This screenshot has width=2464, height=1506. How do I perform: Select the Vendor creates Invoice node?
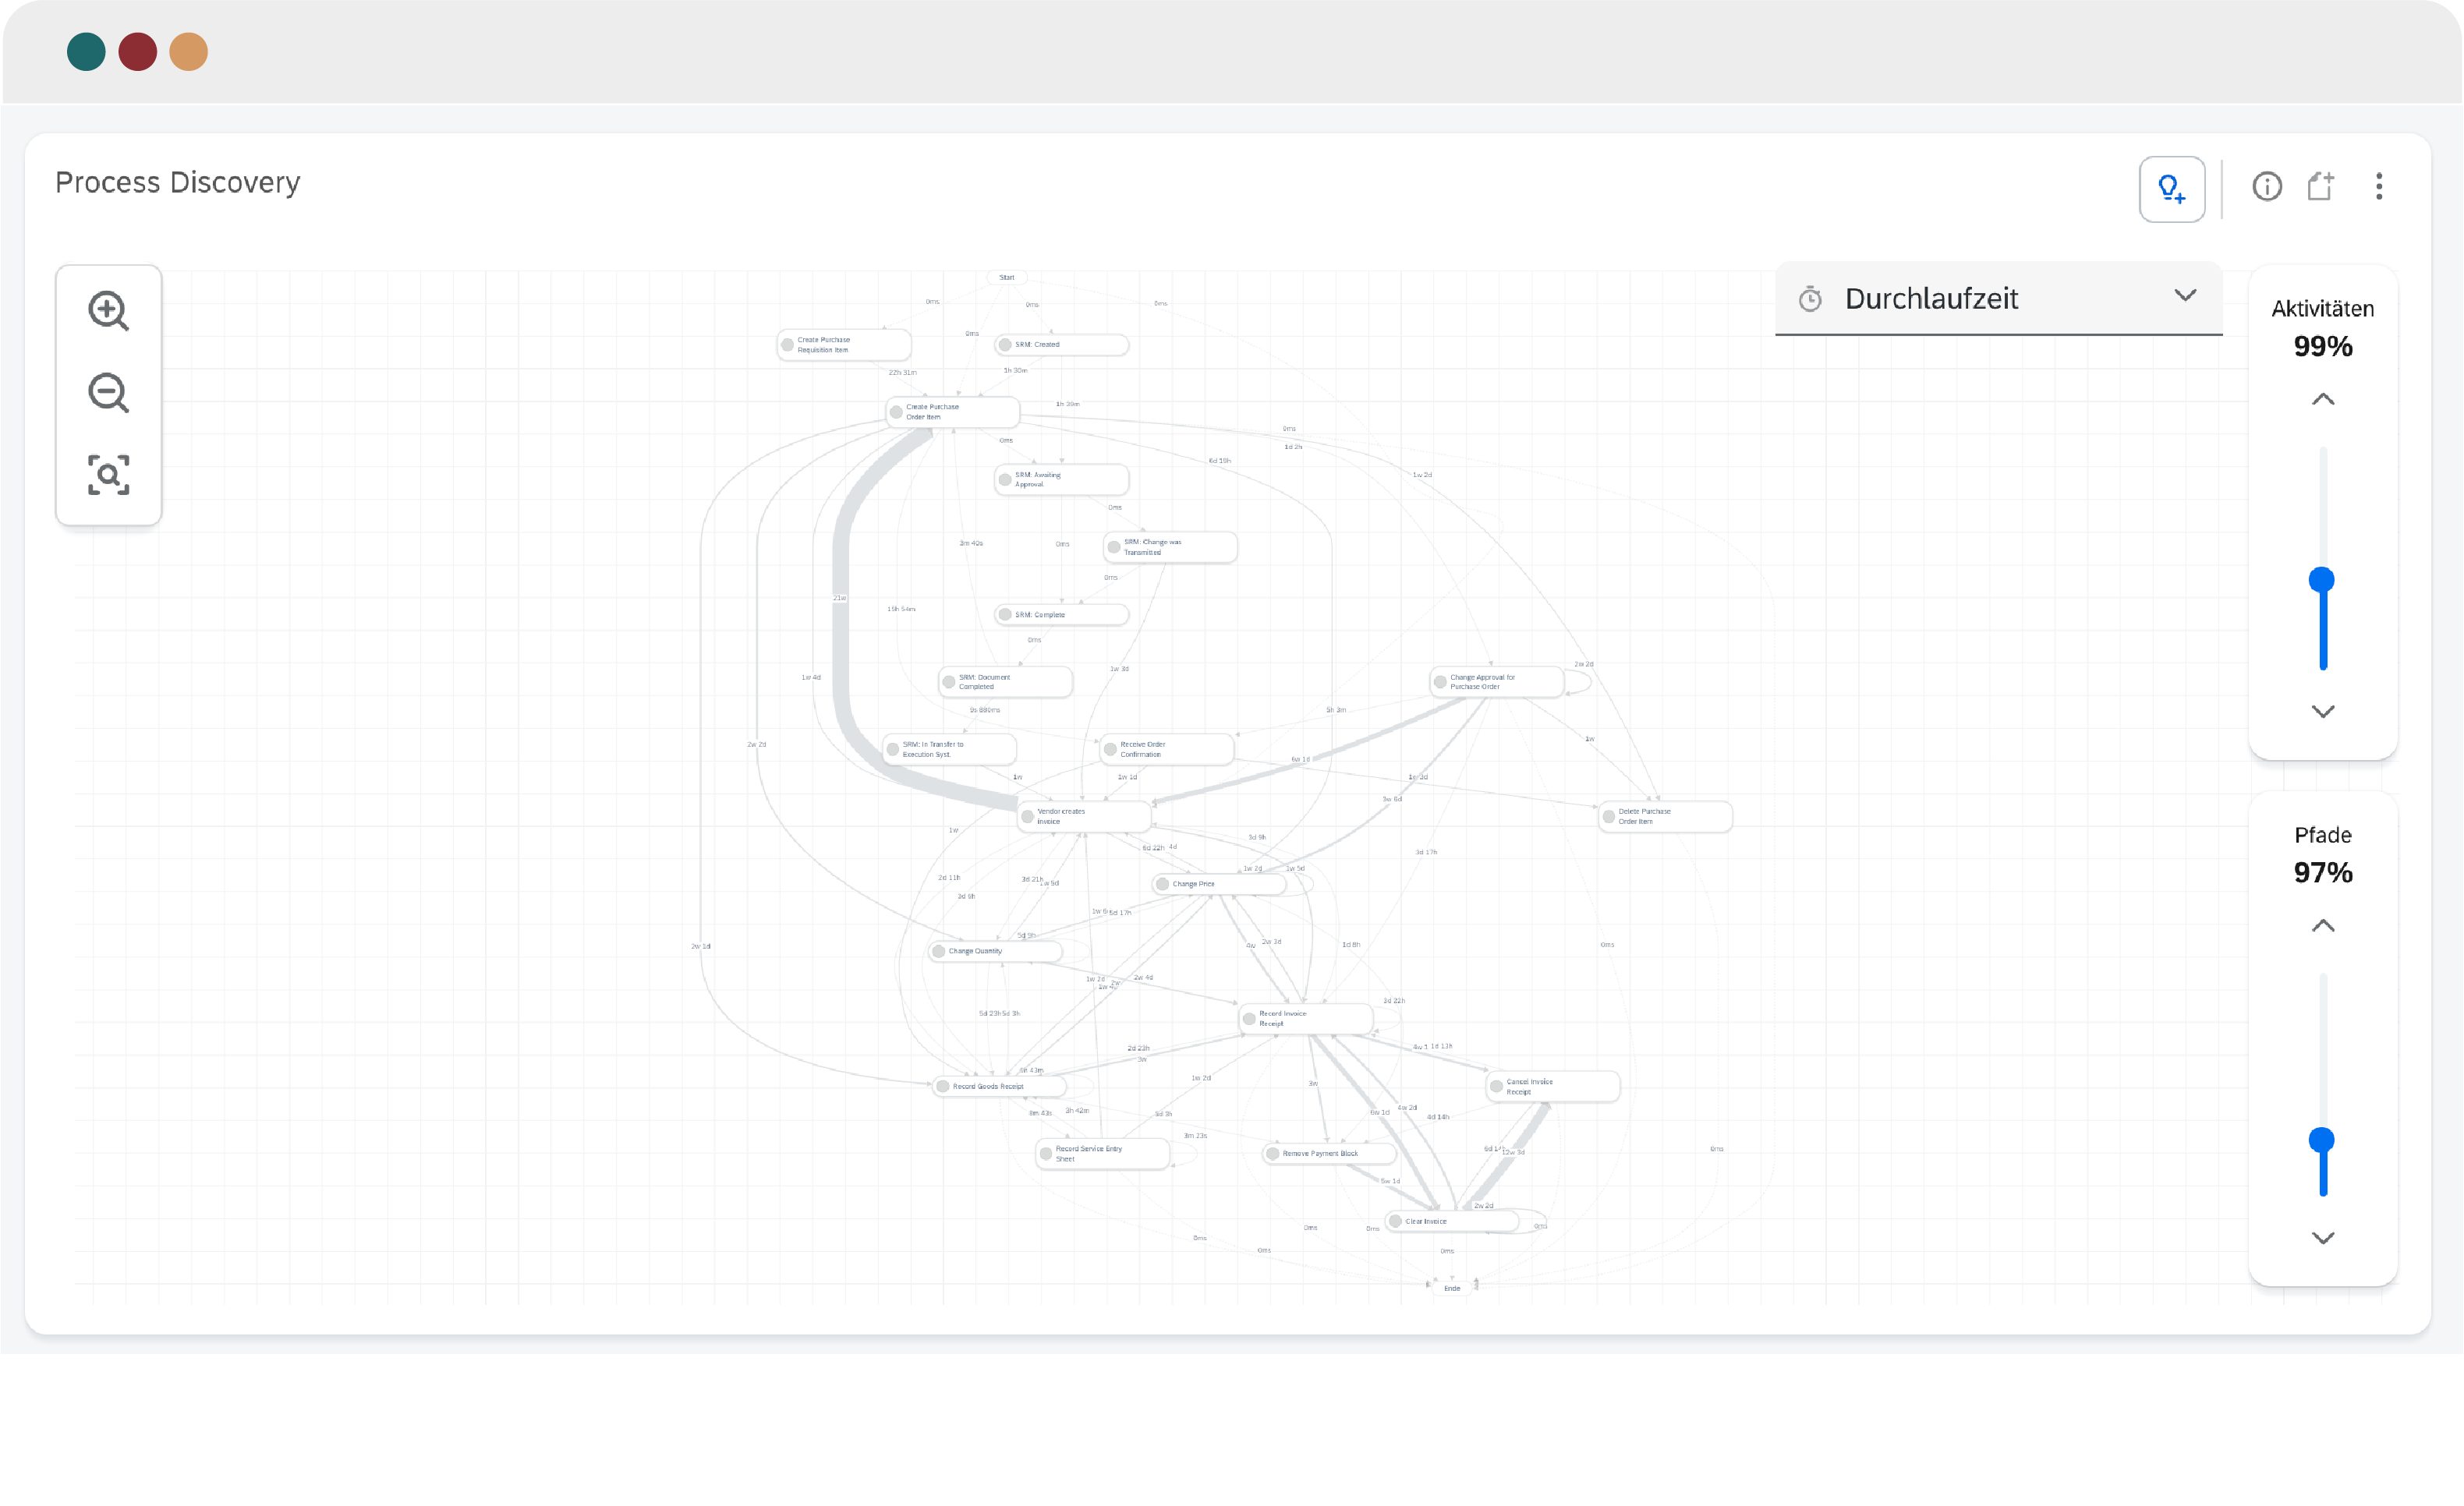pos(1083,817)
